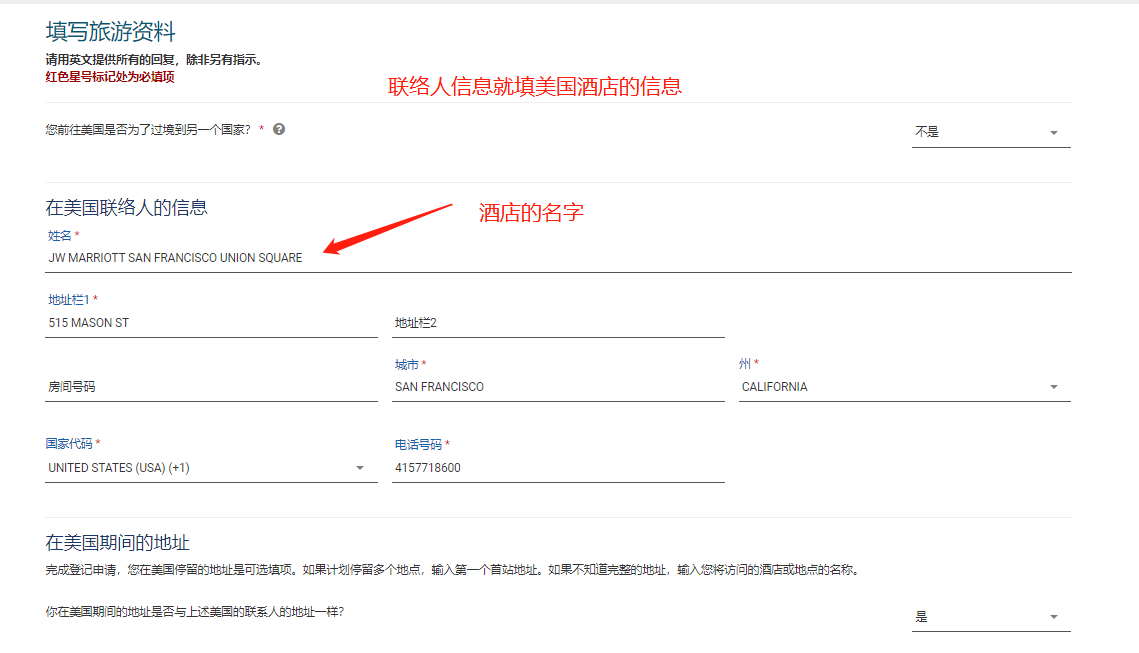Open the 州 dropdown showing CALIFORNIA
Viewport: 1139px width, 653px height.
pos(904,386)
